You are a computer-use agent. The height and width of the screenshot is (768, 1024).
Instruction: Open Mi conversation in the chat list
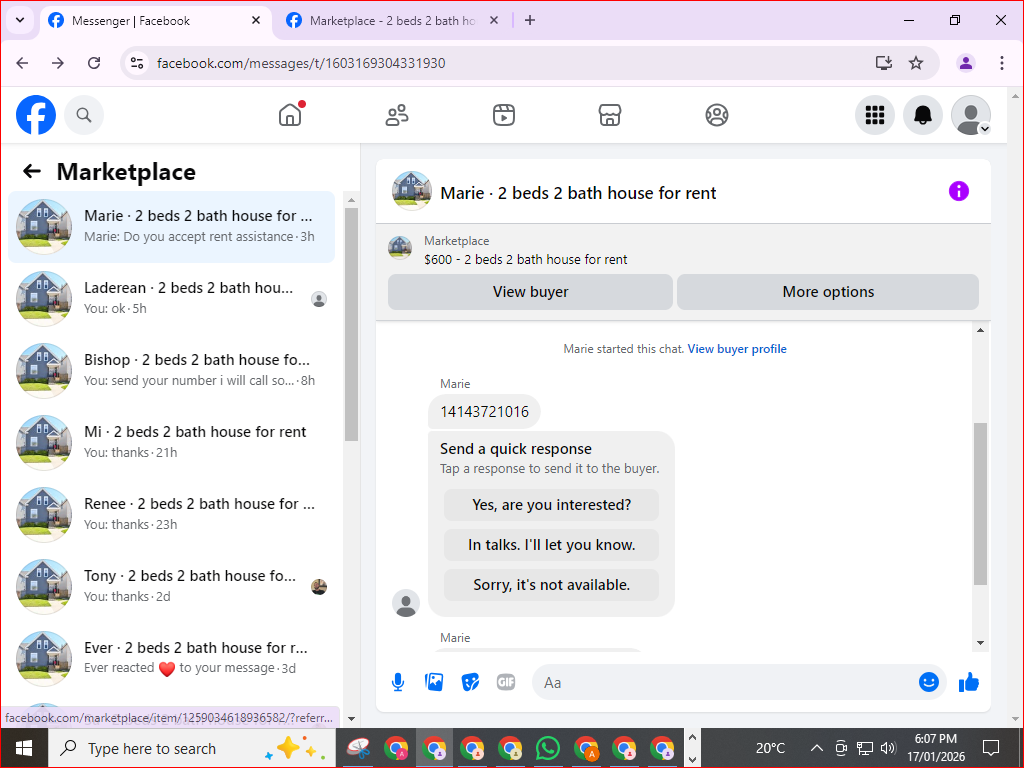pos(172,442)
